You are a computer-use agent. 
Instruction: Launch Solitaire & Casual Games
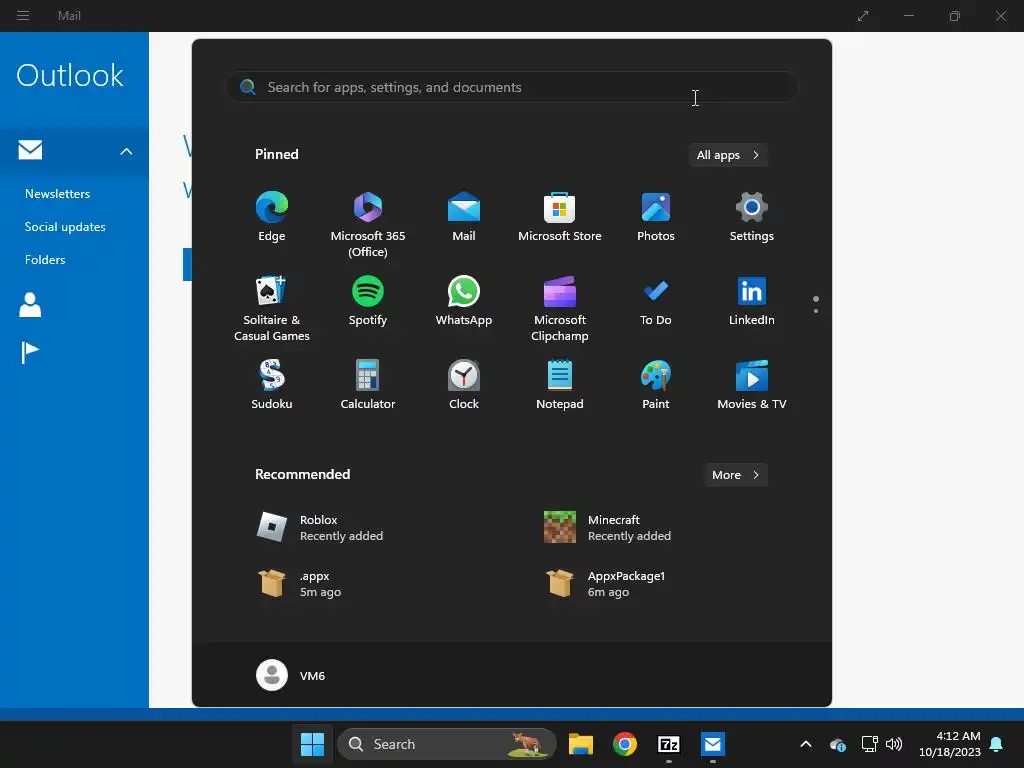[x=272, y=308]
